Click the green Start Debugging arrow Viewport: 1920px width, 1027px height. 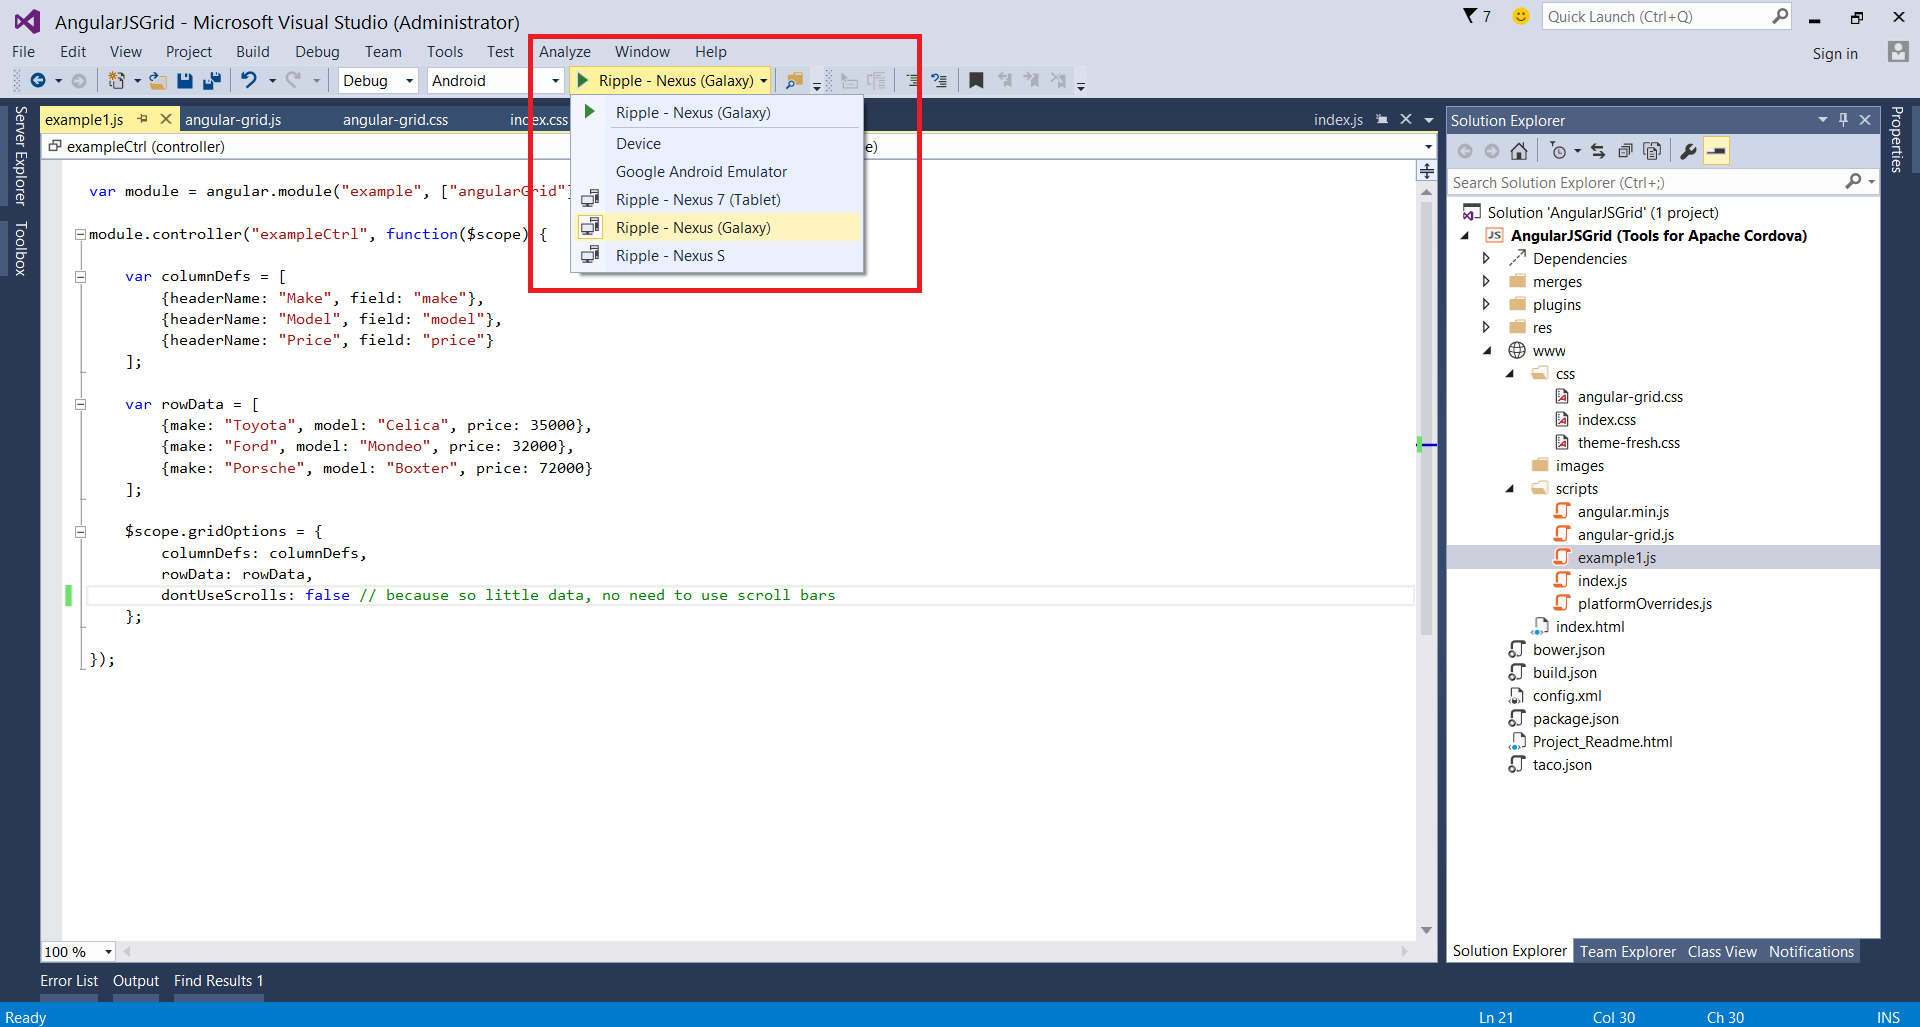[x=583, y=80]
